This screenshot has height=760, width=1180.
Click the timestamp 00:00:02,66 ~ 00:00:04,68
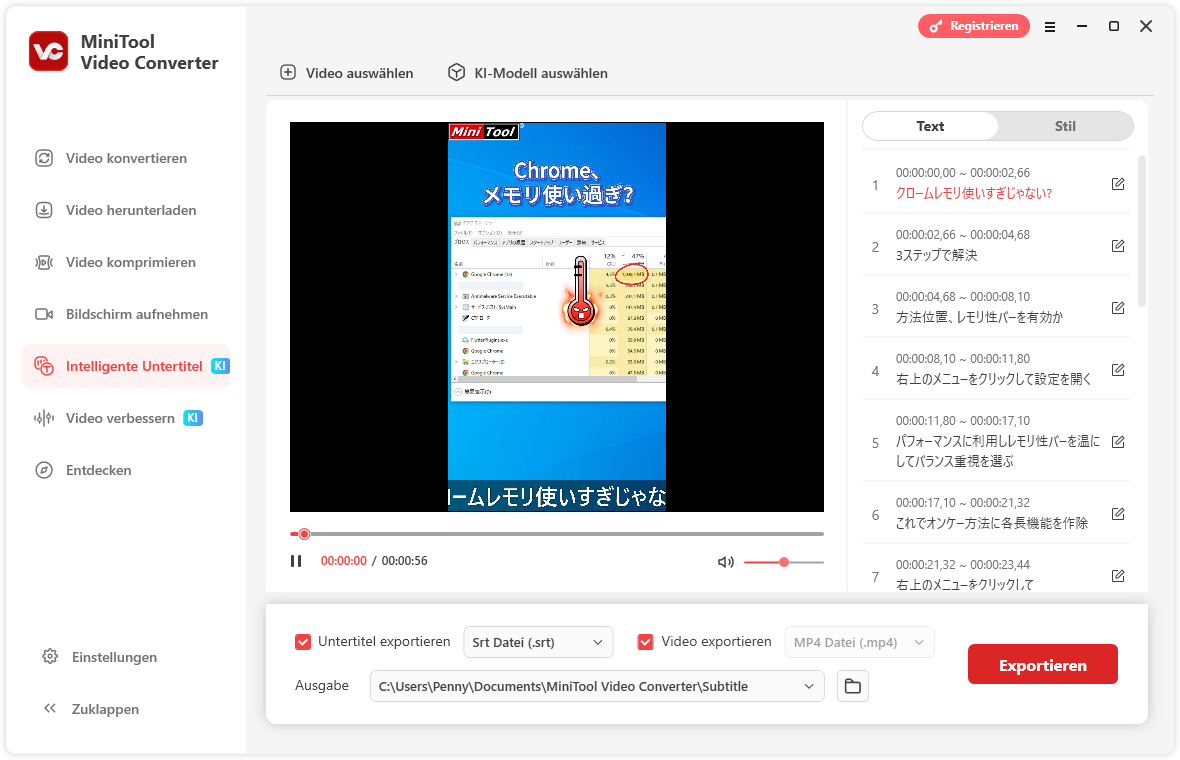point(963,235)
